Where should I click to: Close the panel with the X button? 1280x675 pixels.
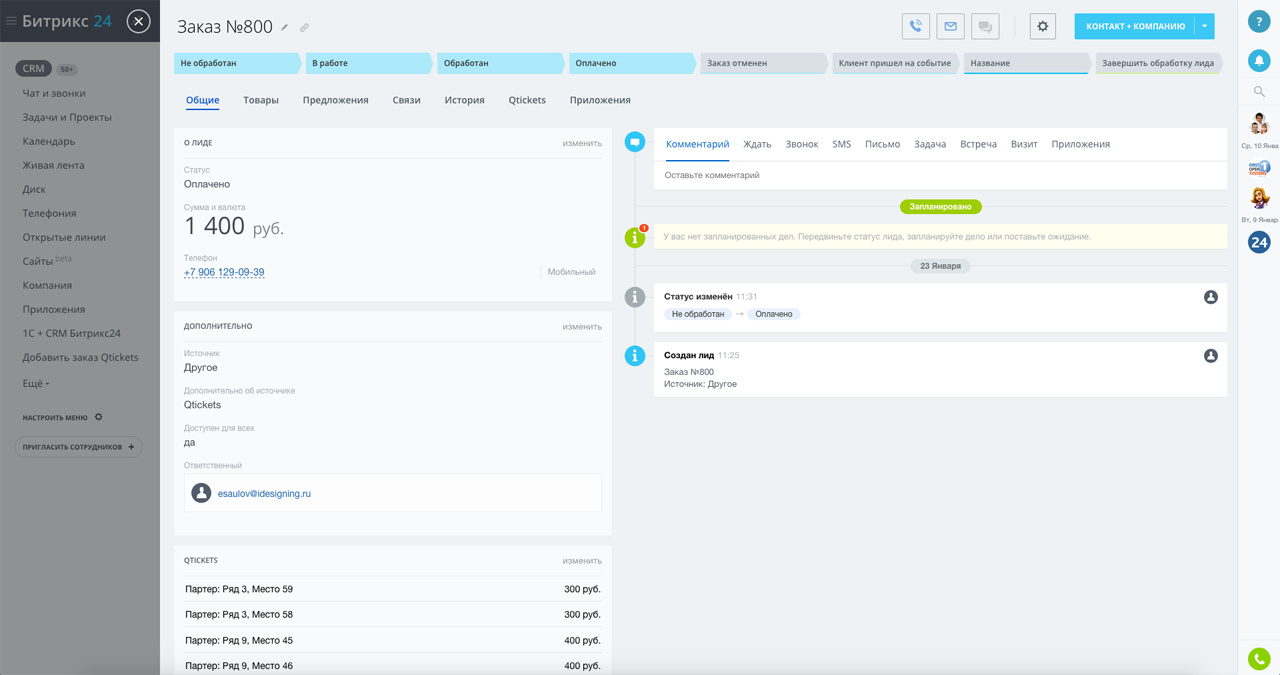pos(139,21)
